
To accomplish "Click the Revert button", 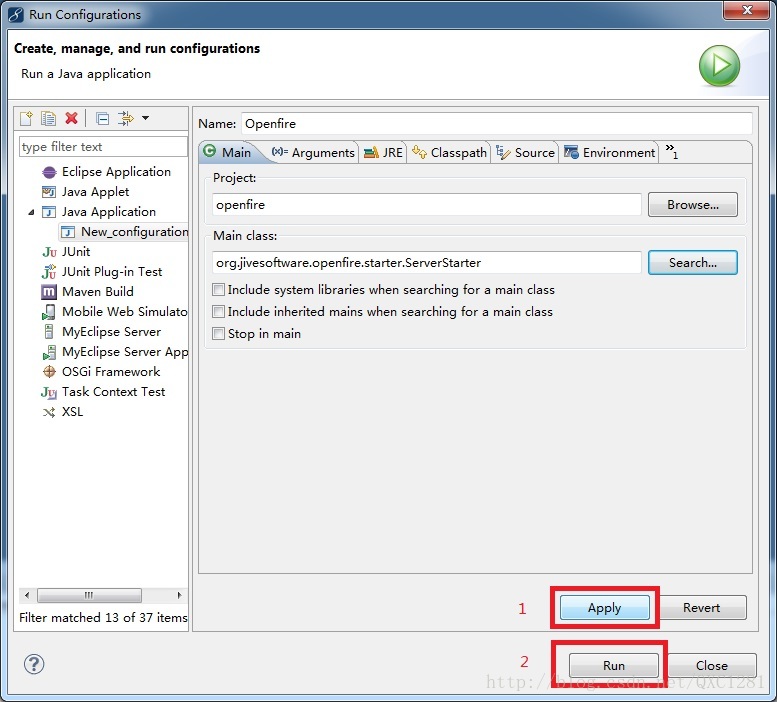I will pos(701,607).
